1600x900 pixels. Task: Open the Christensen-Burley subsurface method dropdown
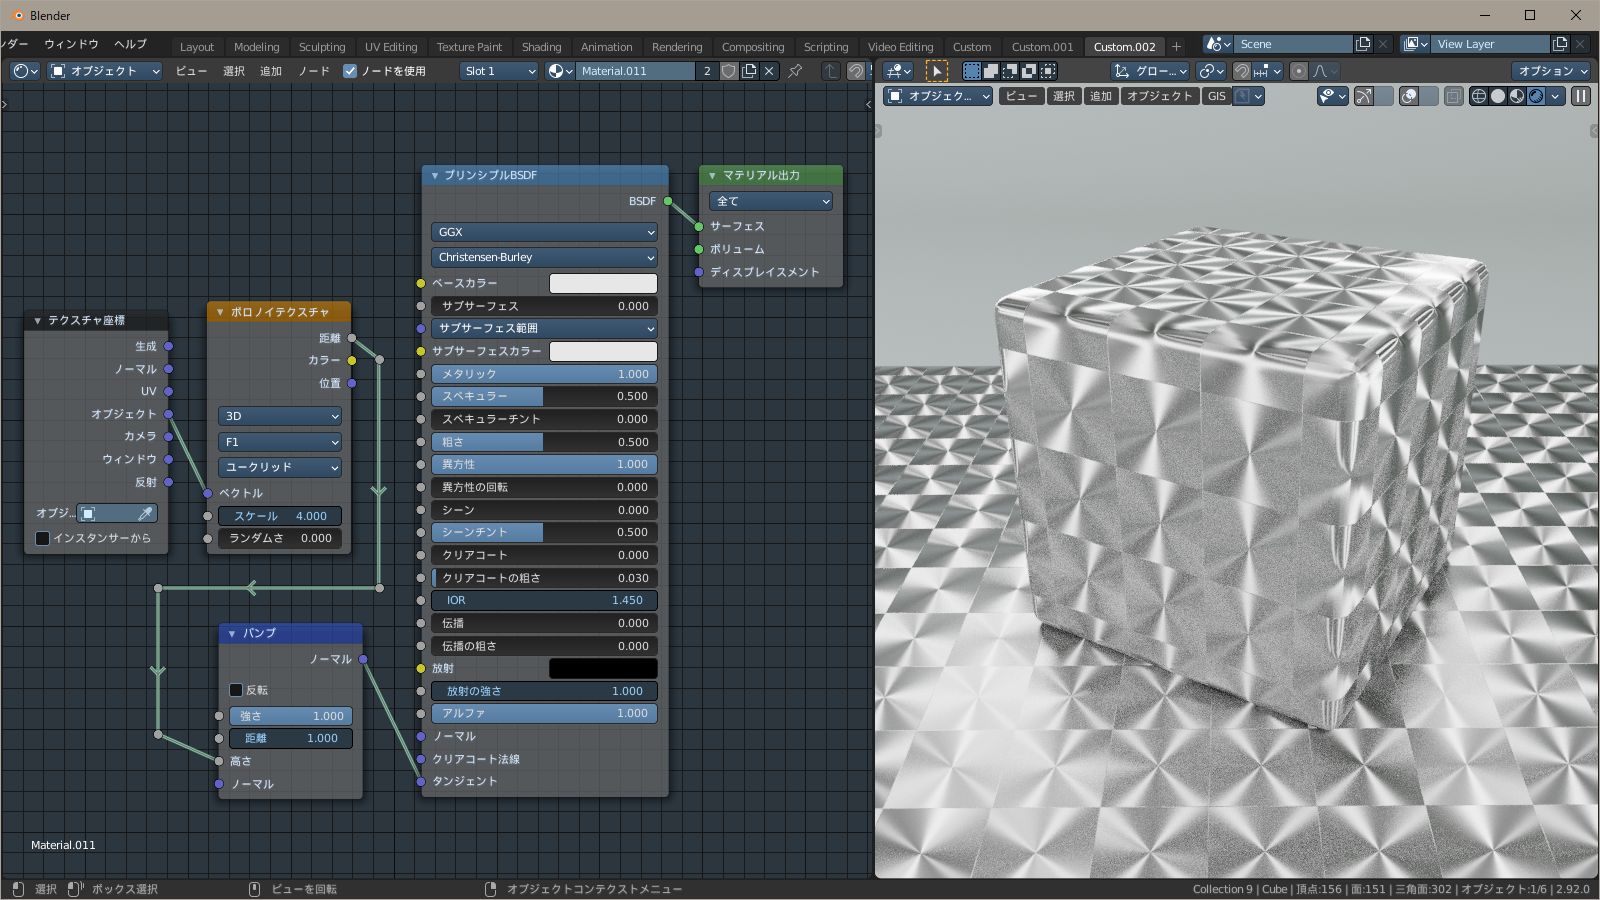click(x=545, y=257)
